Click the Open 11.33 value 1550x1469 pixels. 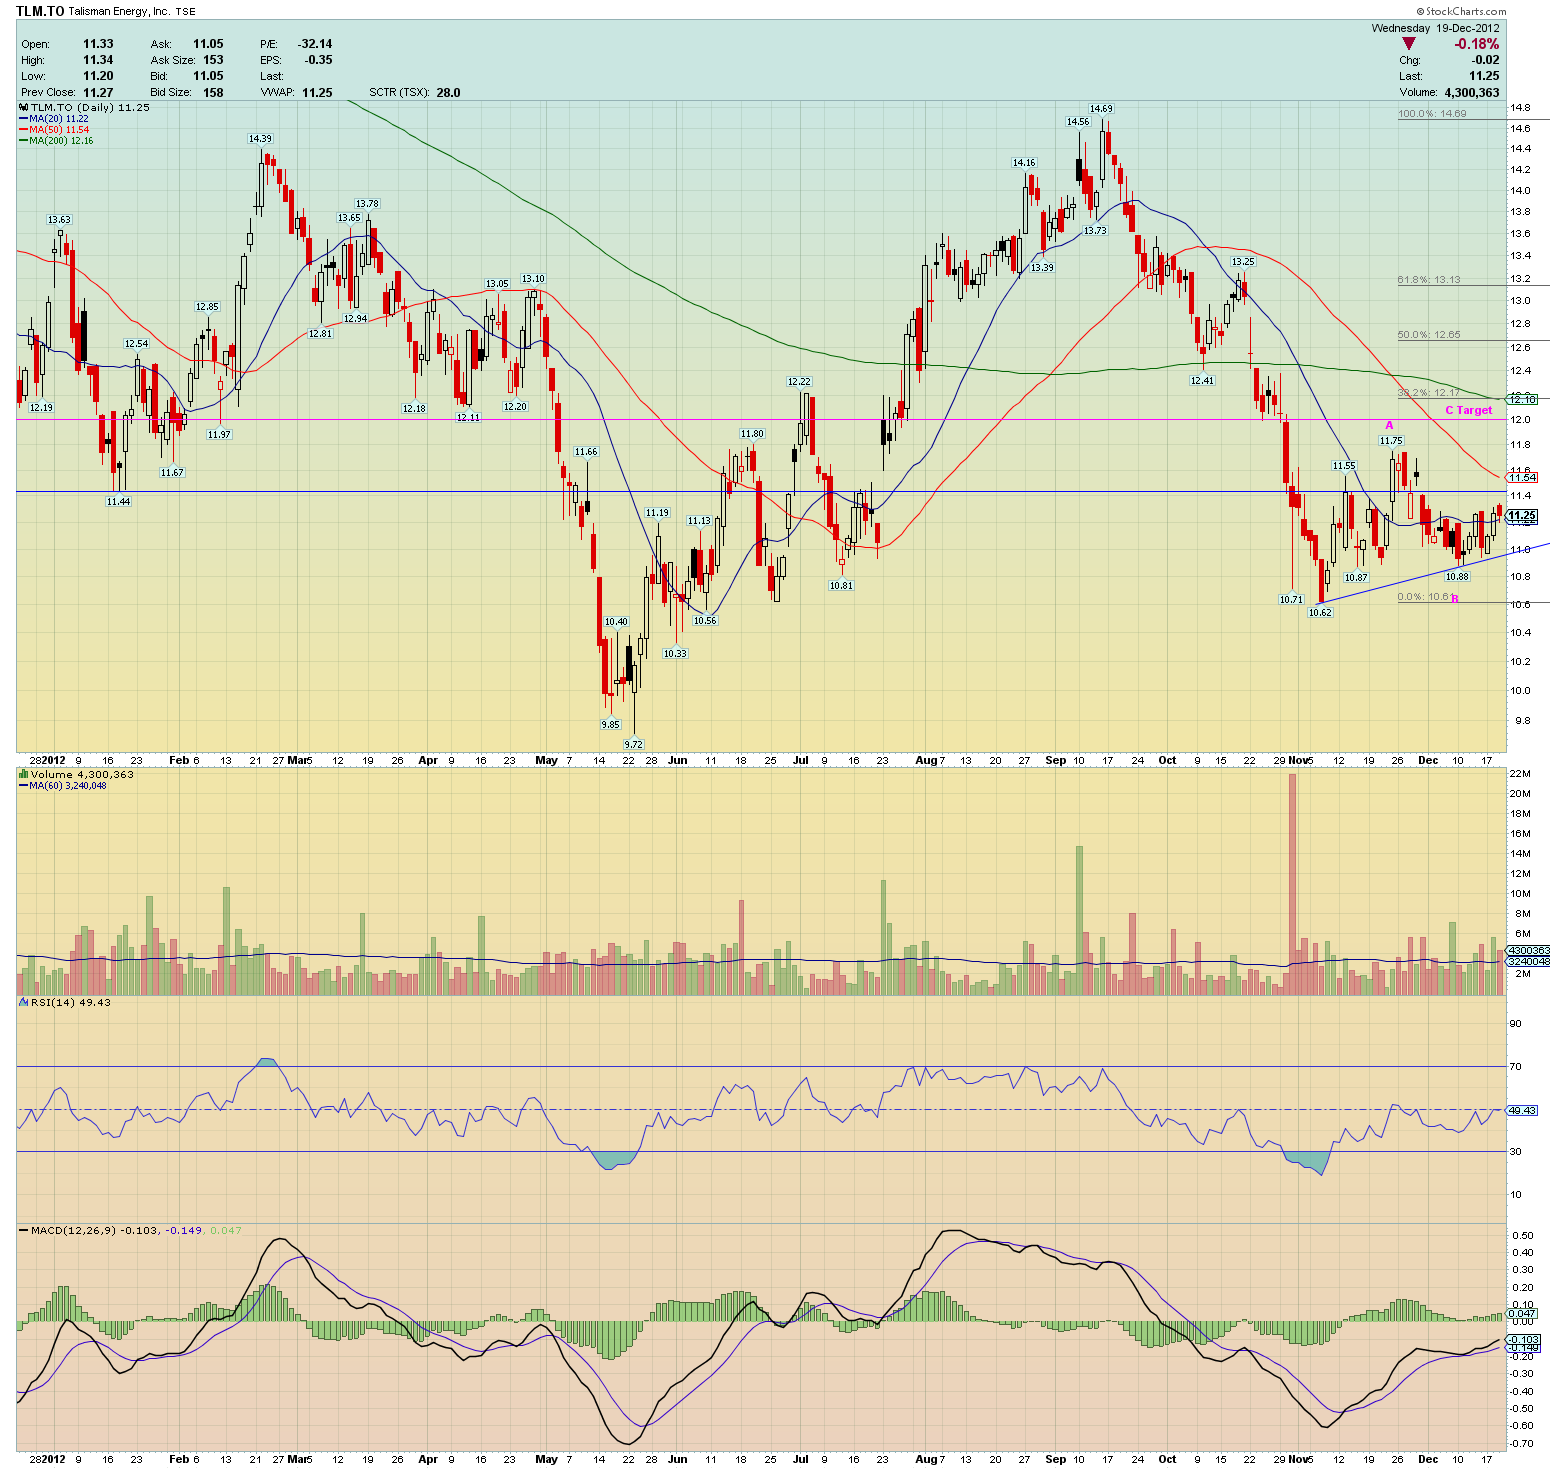tap(98, 44)
